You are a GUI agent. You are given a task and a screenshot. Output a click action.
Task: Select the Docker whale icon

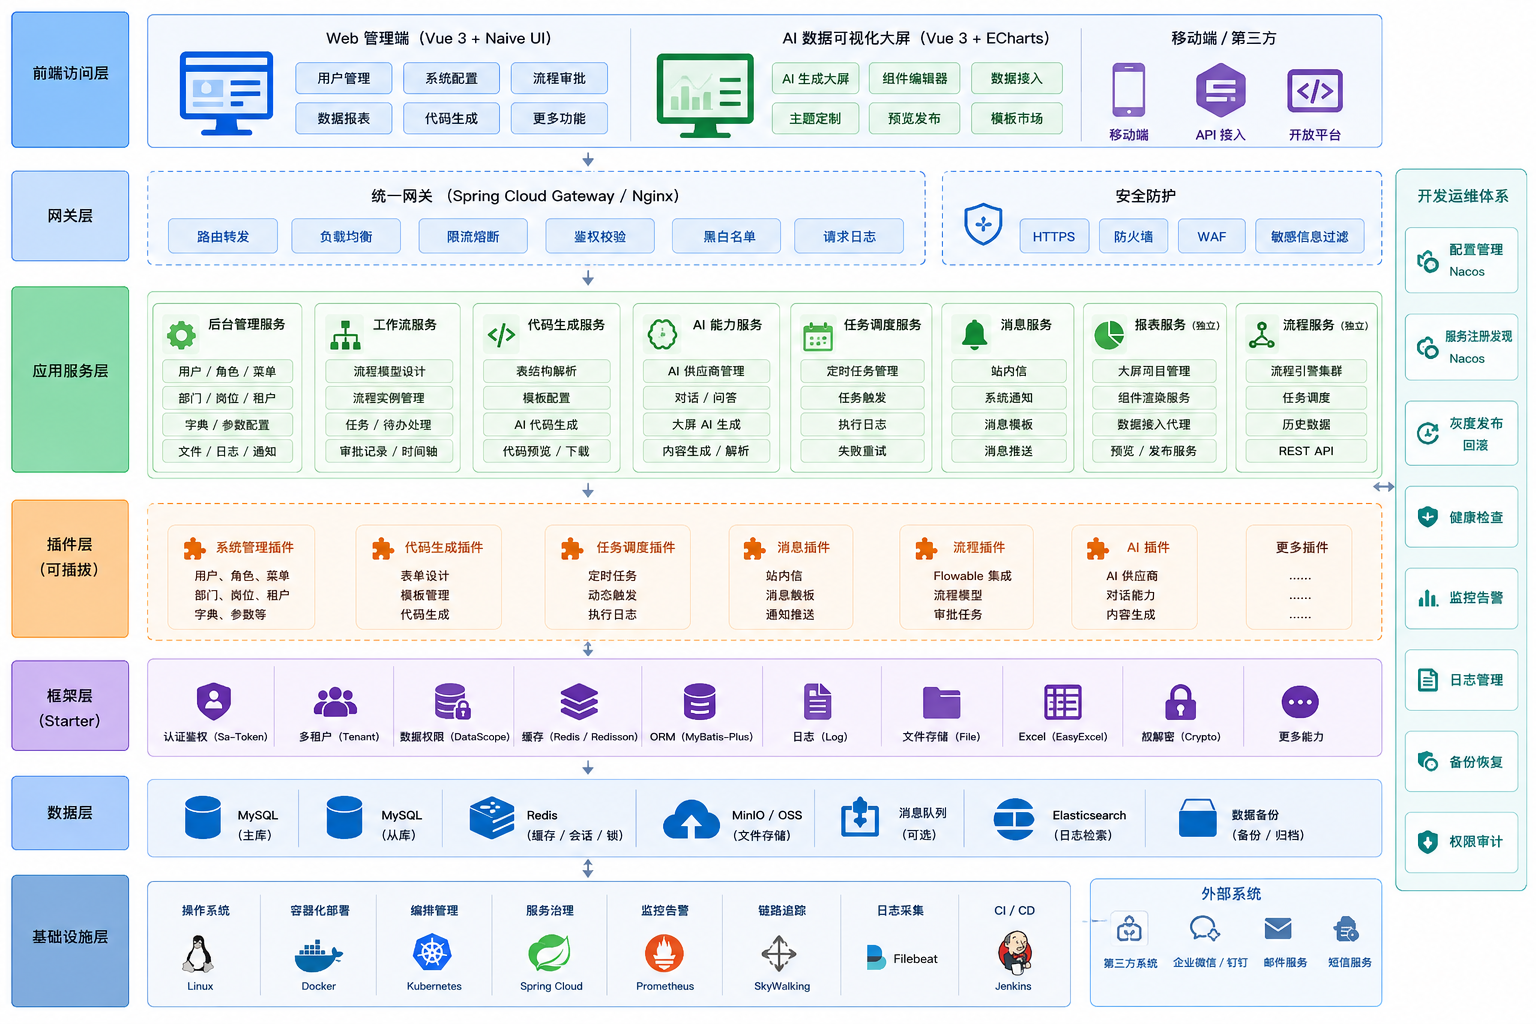pos(318,956)
